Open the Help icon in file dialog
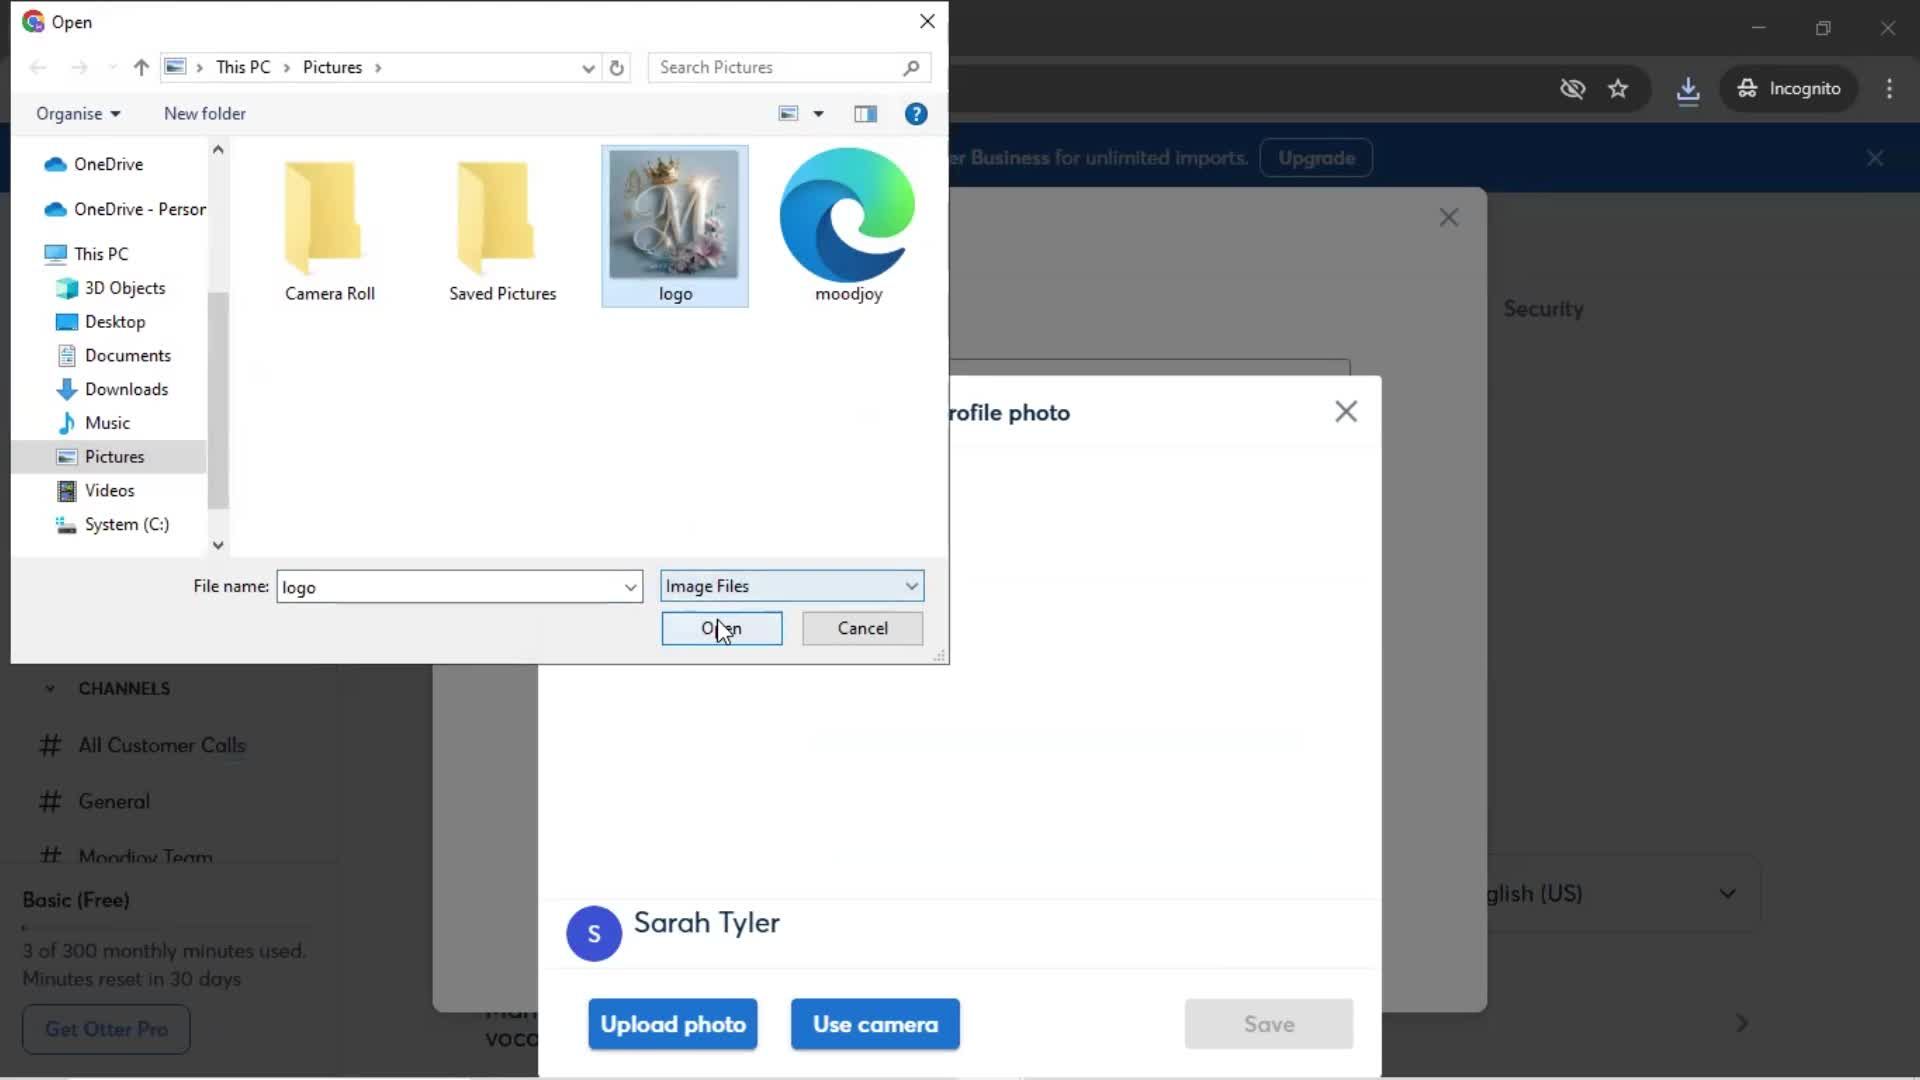The width and height of the screenshot is (1920, 1080). 916,114
